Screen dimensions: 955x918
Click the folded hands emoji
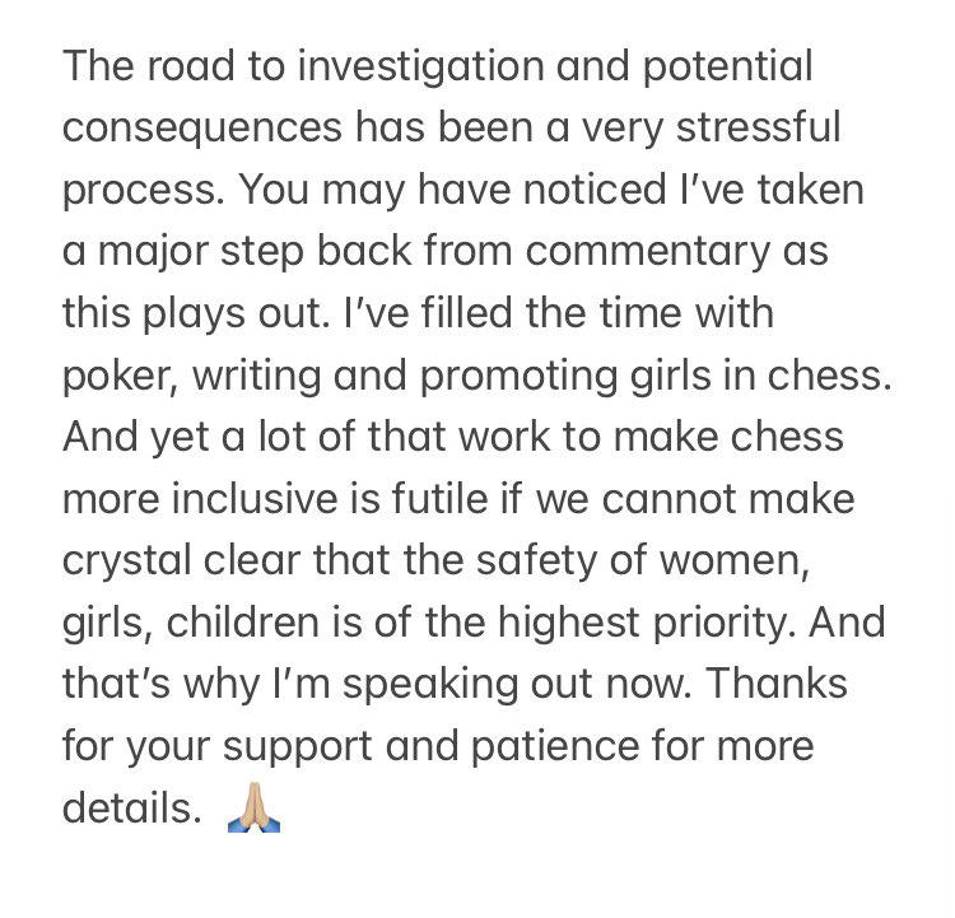pos(253,808)
